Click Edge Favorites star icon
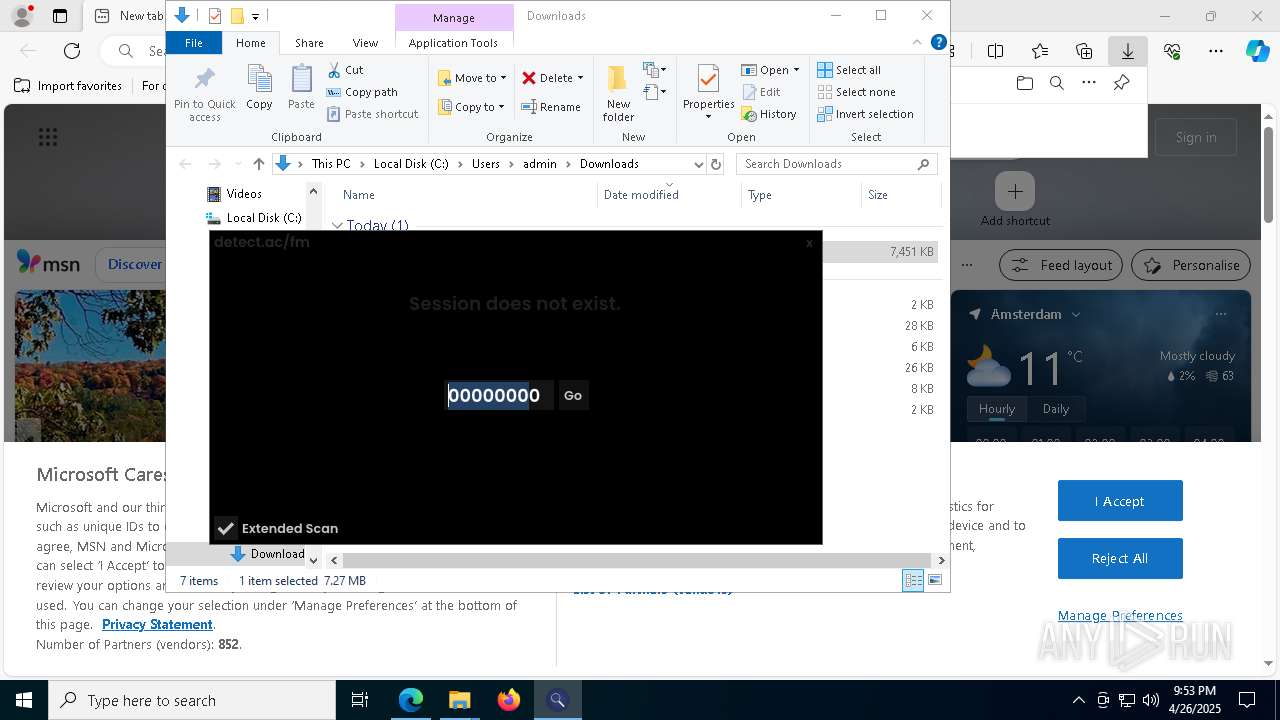The width and height of the screenshot is (1280, 720). 1040,51
